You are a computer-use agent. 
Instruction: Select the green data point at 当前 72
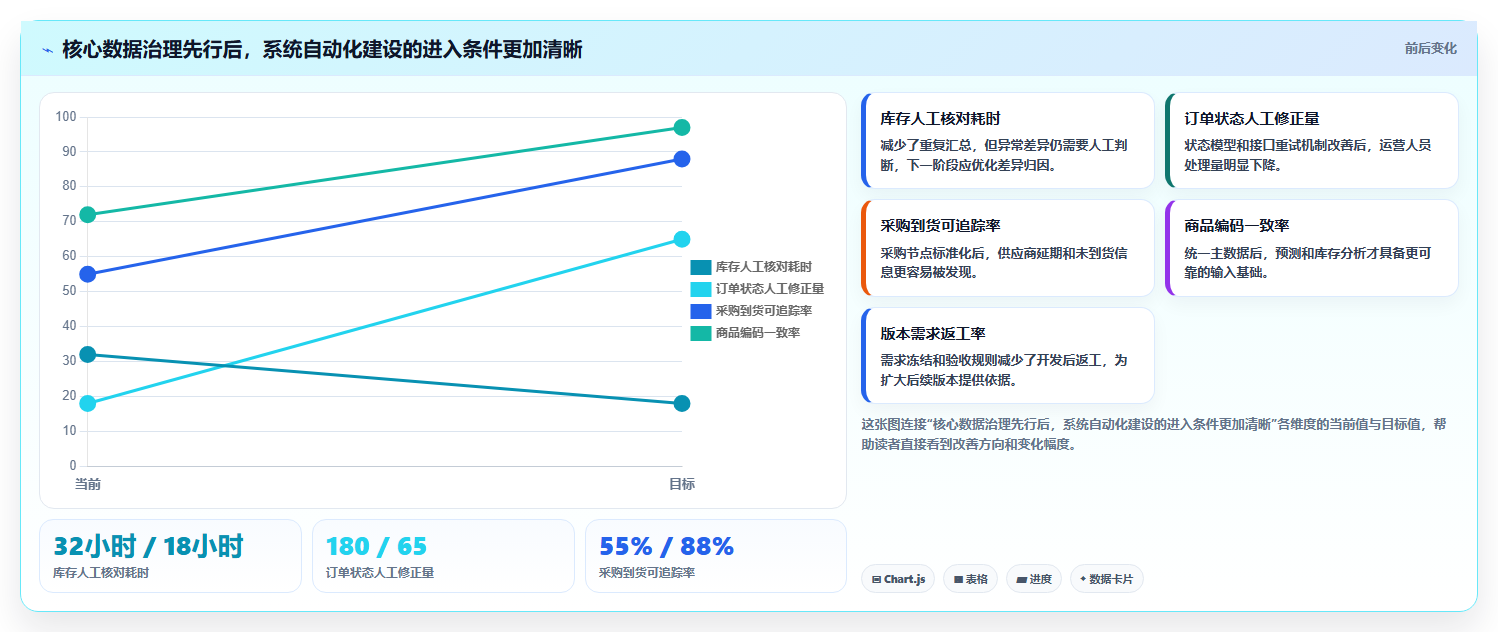(88, 215)
